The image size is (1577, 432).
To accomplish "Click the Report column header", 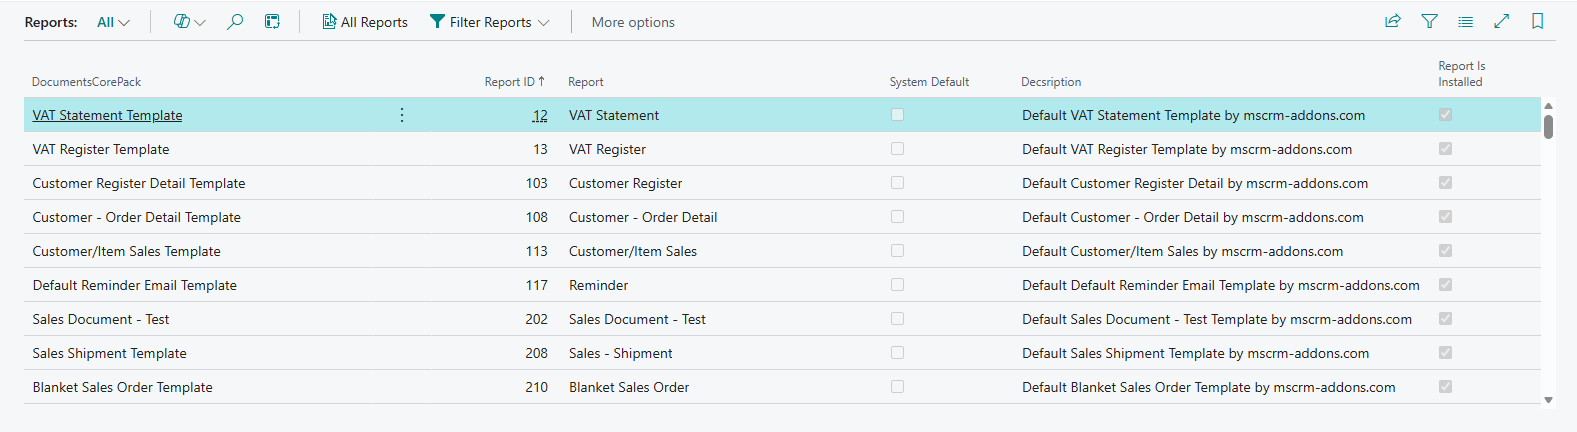I will tap(586, 82).
